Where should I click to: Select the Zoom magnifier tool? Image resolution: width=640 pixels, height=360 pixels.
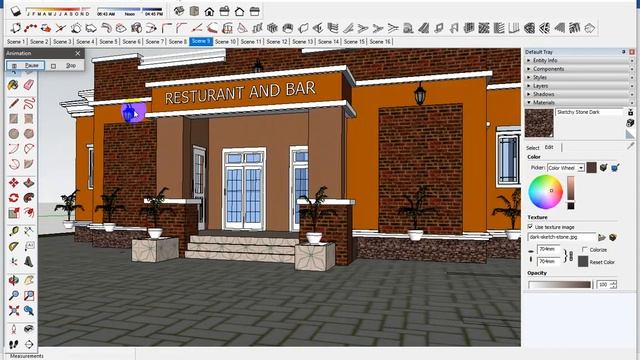(x=13, y=295)
